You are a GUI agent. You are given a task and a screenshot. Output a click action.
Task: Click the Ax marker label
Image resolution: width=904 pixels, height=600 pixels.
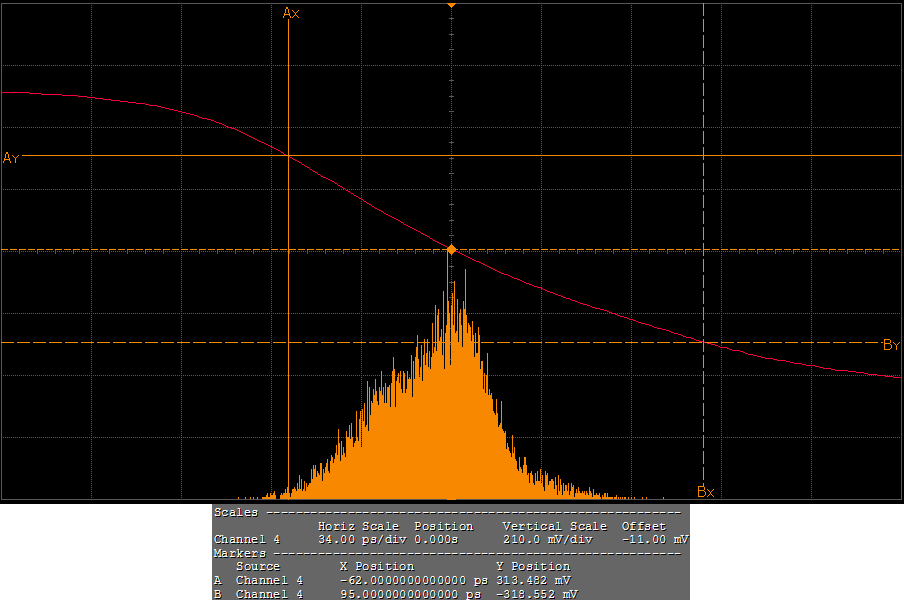tap(291, 13)
